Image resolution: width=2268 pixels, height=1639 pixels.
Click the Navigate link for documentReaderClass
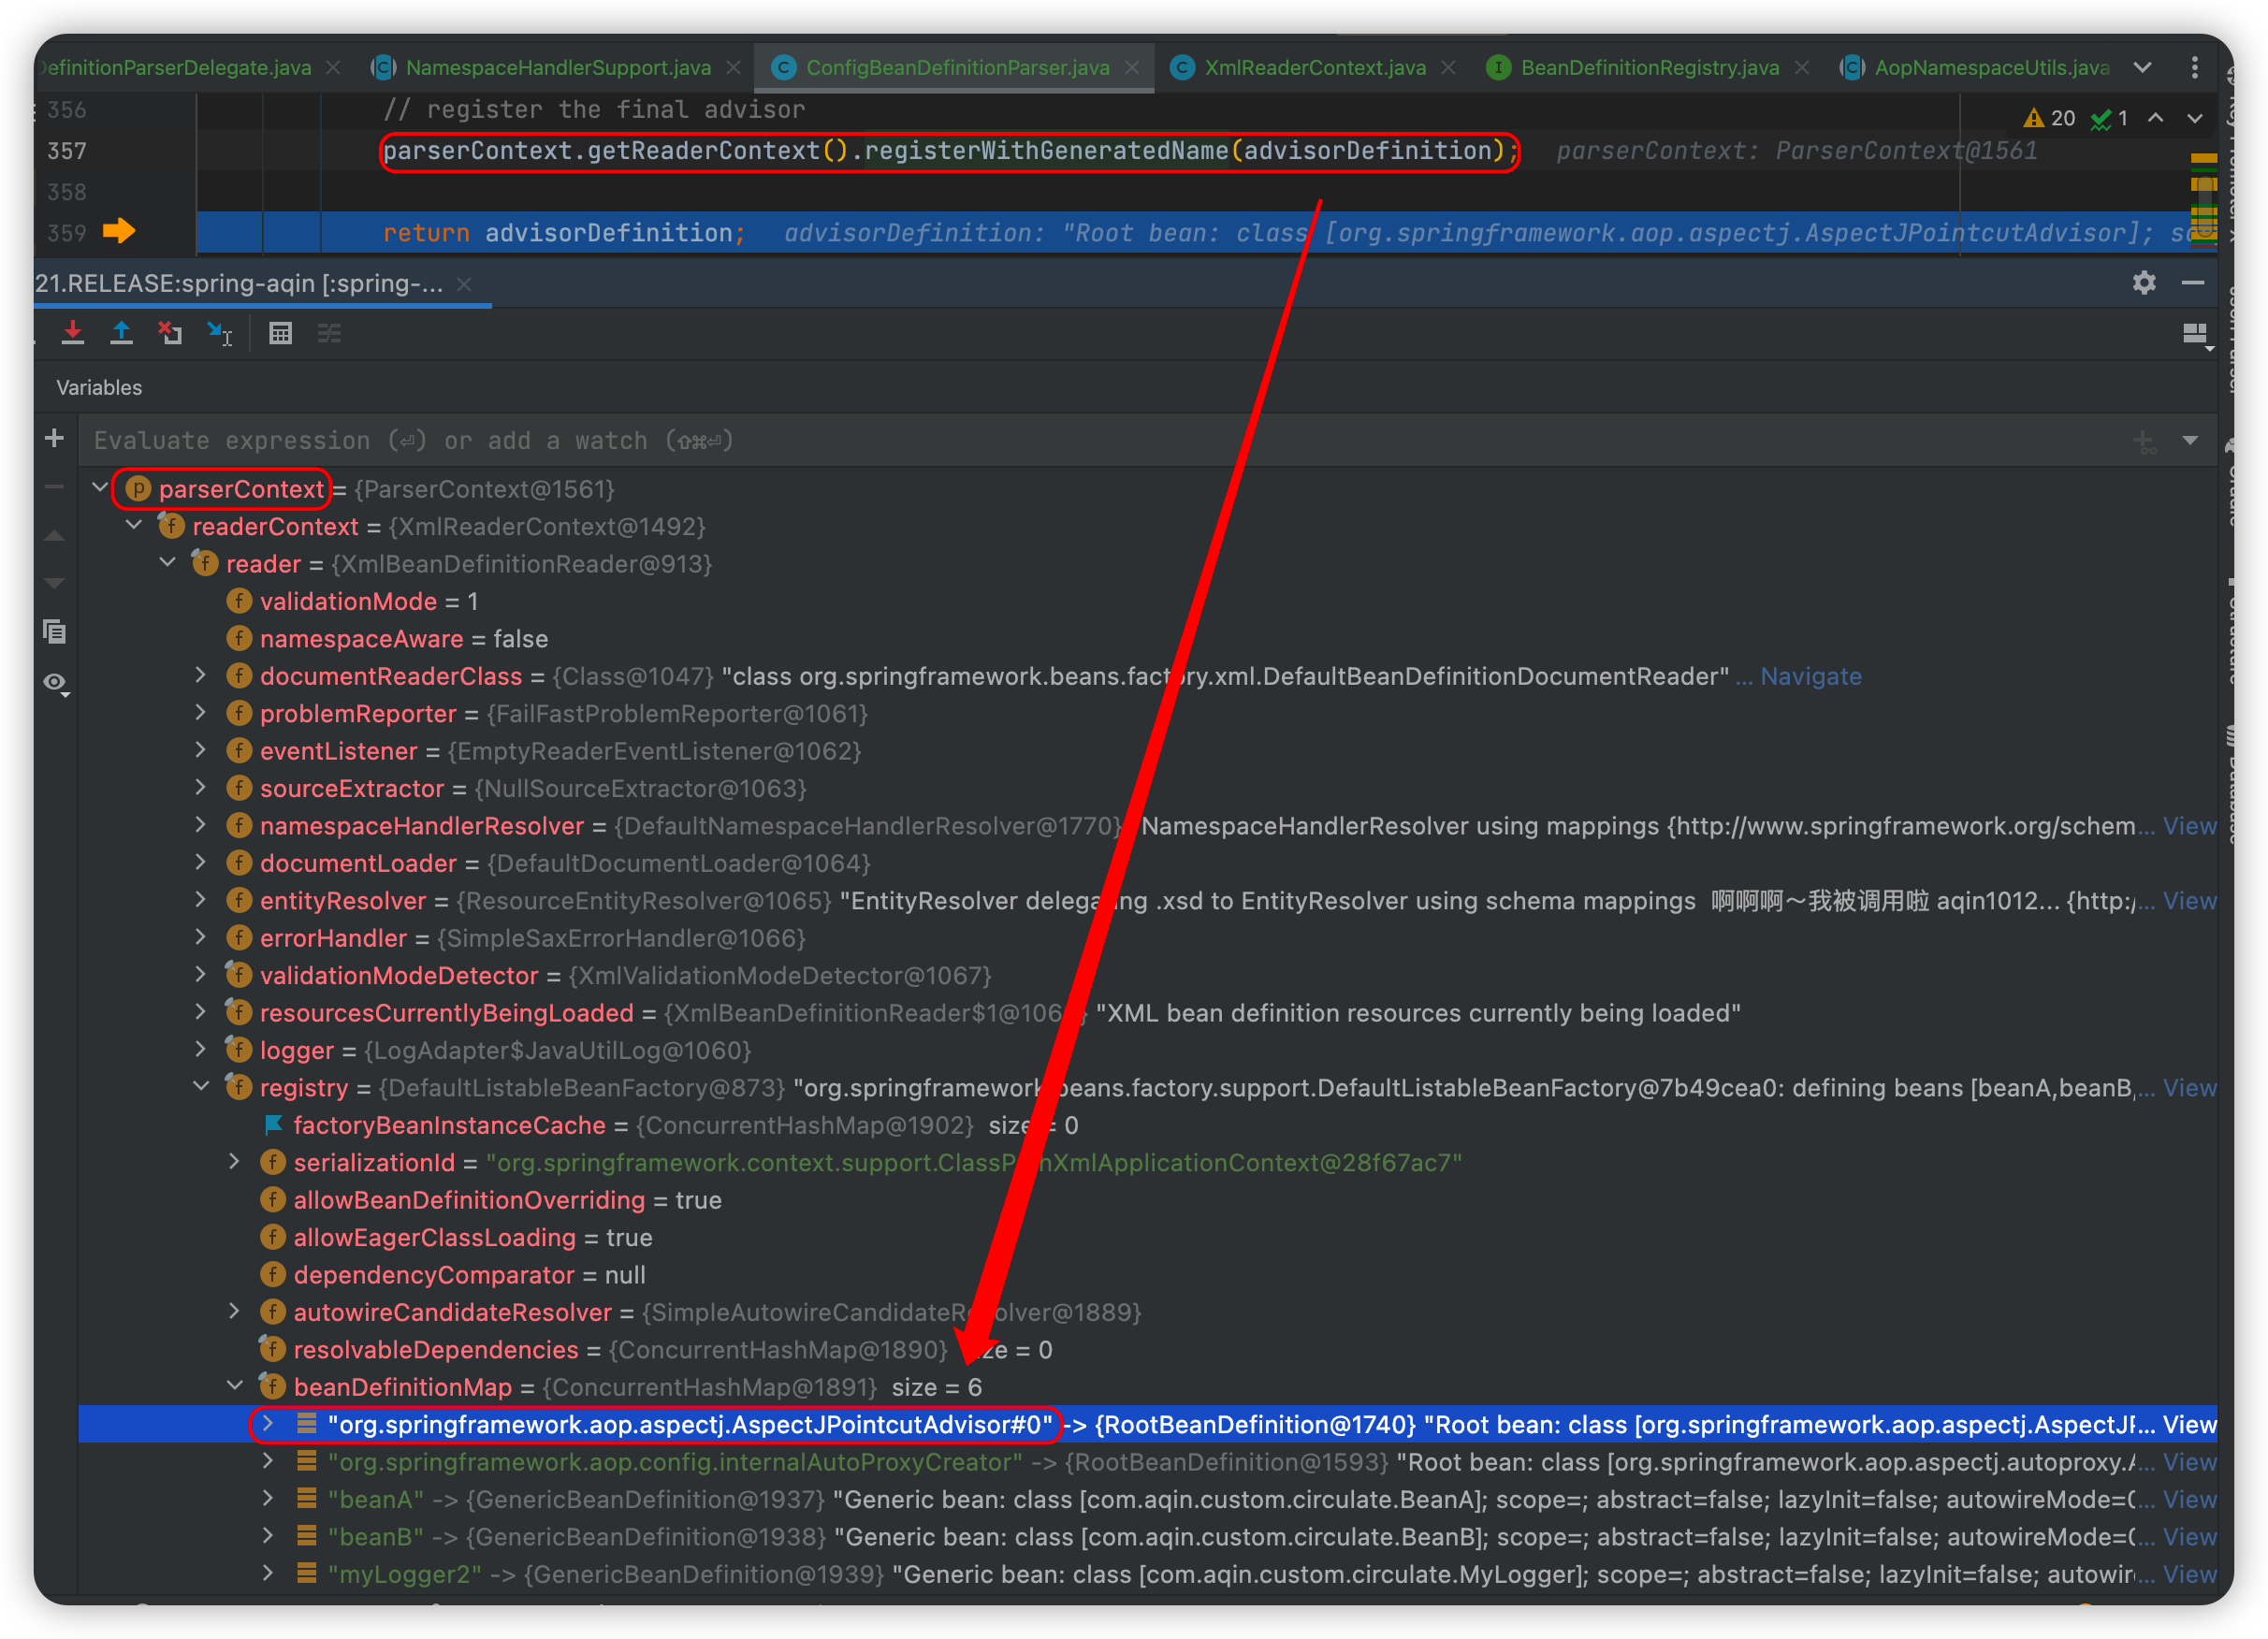click(1810, 676)
